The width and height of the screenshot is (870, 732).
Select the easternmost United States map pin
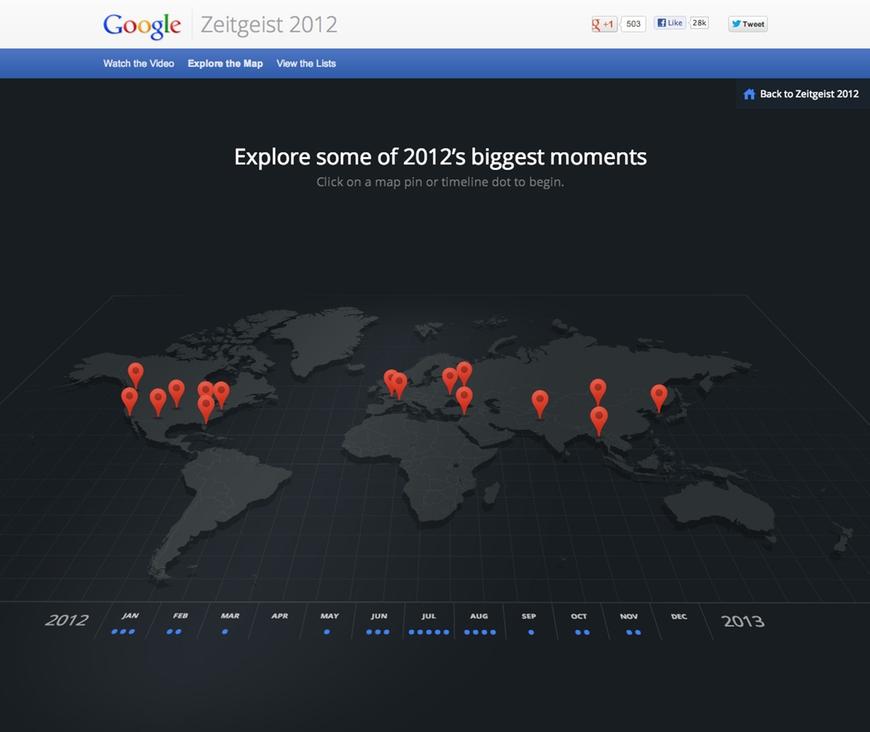(221, 393)
